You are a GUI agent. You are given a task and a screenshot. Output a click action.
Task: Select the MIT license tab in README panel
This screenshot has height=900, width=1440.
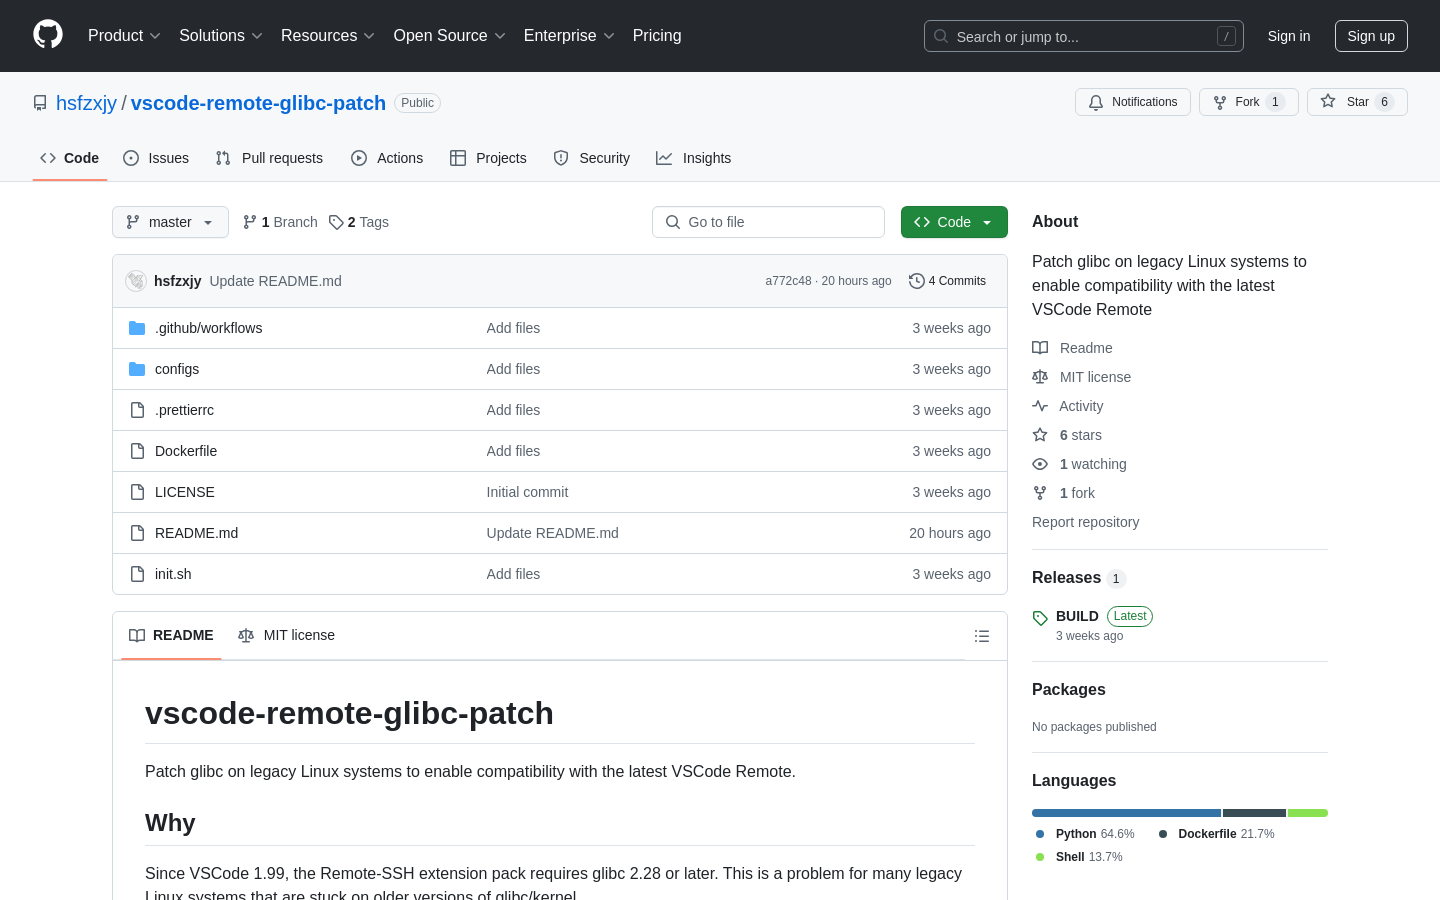(x=286, y=636)
